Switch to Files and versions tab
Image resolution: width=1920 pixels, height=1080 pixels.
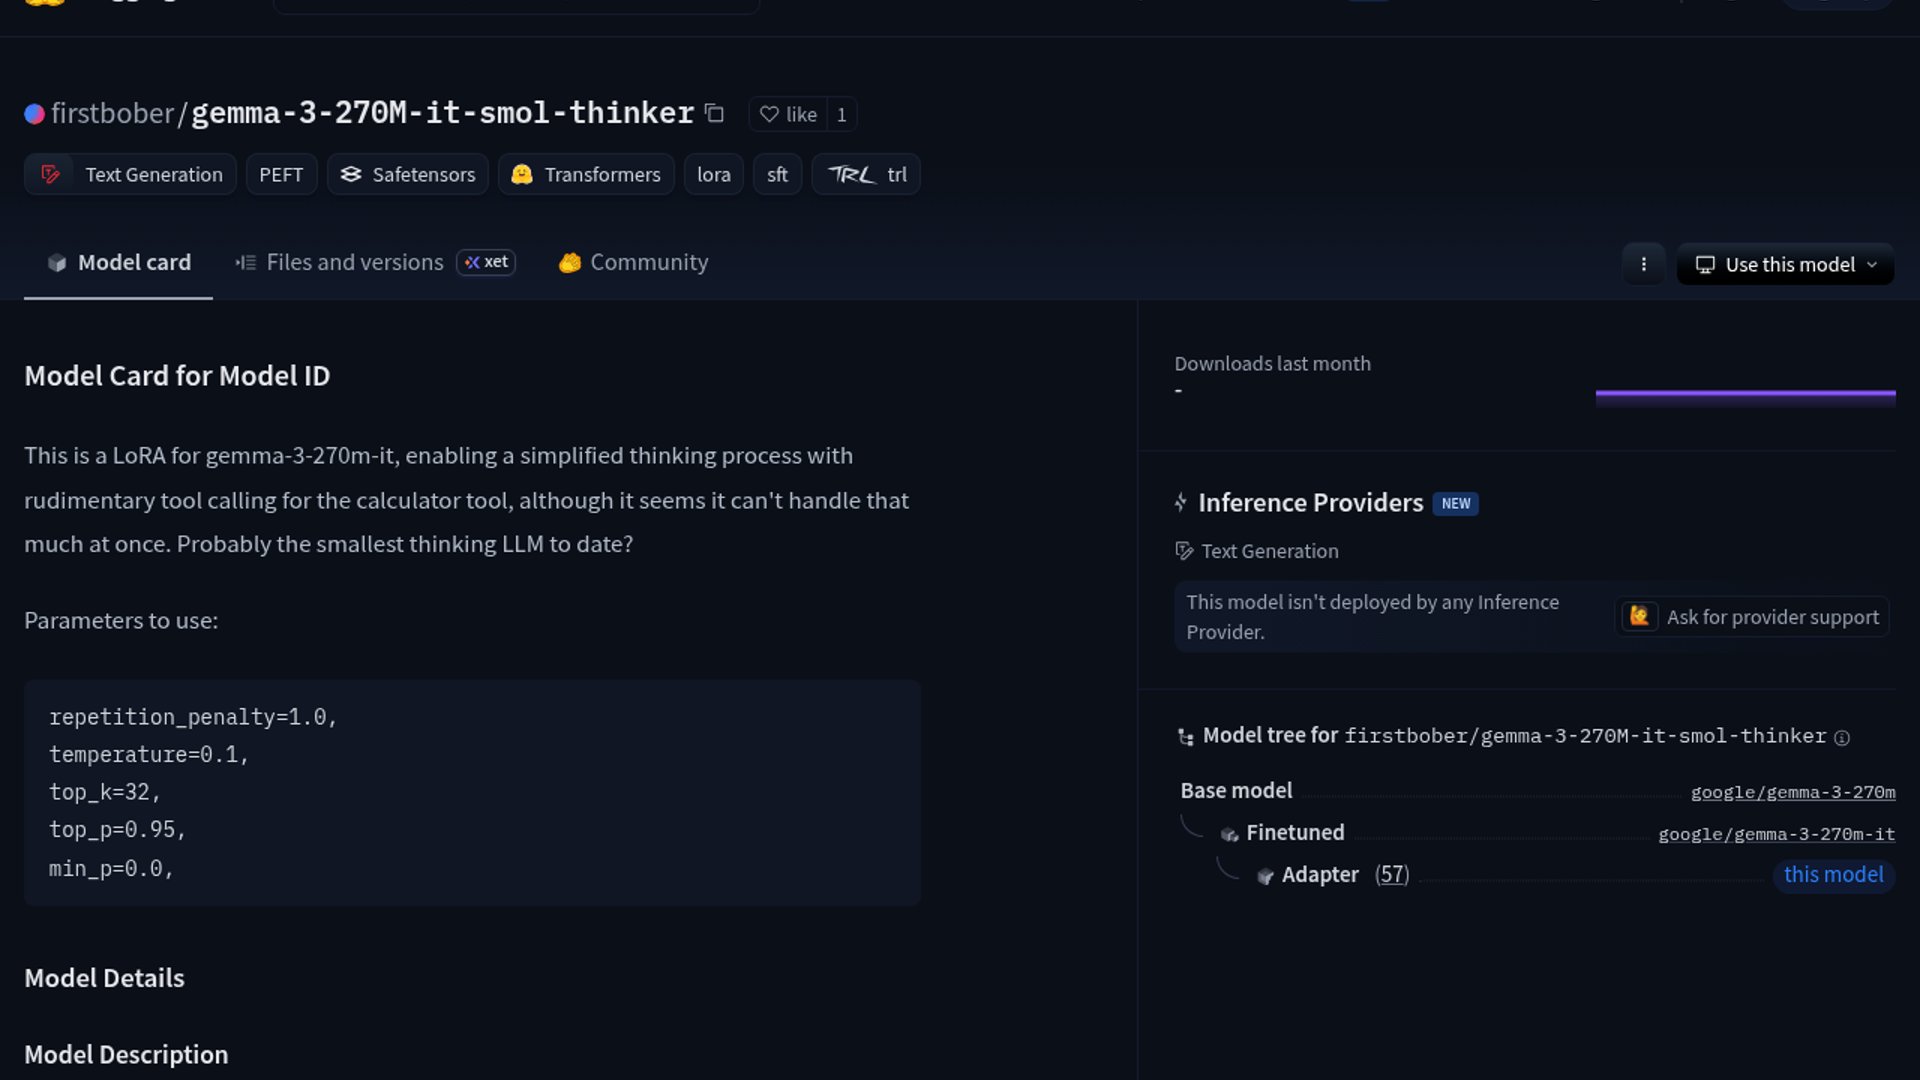pyautogui.click(x=354, y=262)
